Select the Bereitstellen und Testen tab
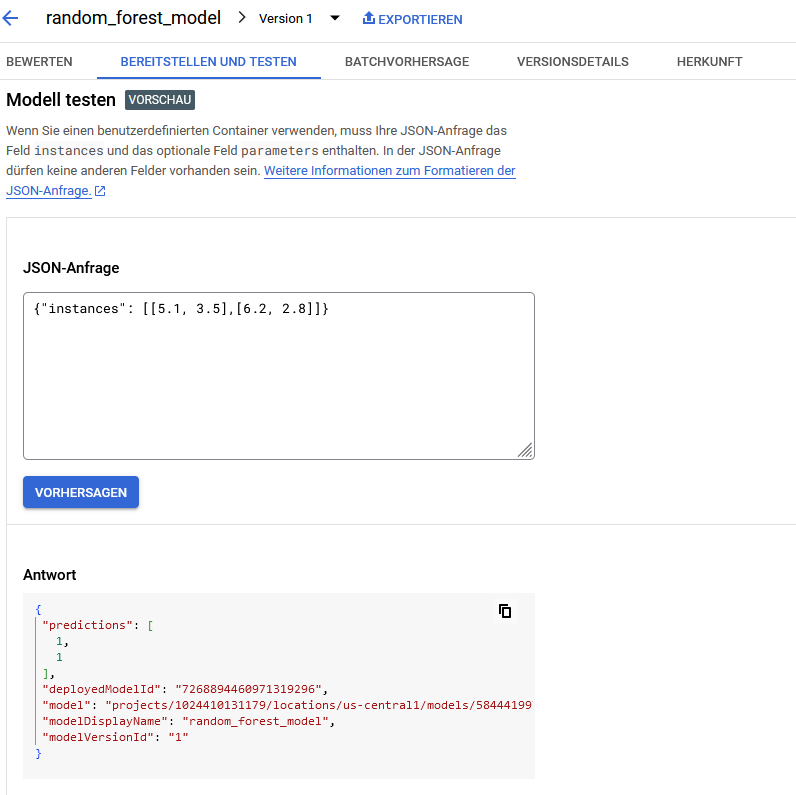Image resolution: width=796 pixels, height=795 pixels. [208, 62]
